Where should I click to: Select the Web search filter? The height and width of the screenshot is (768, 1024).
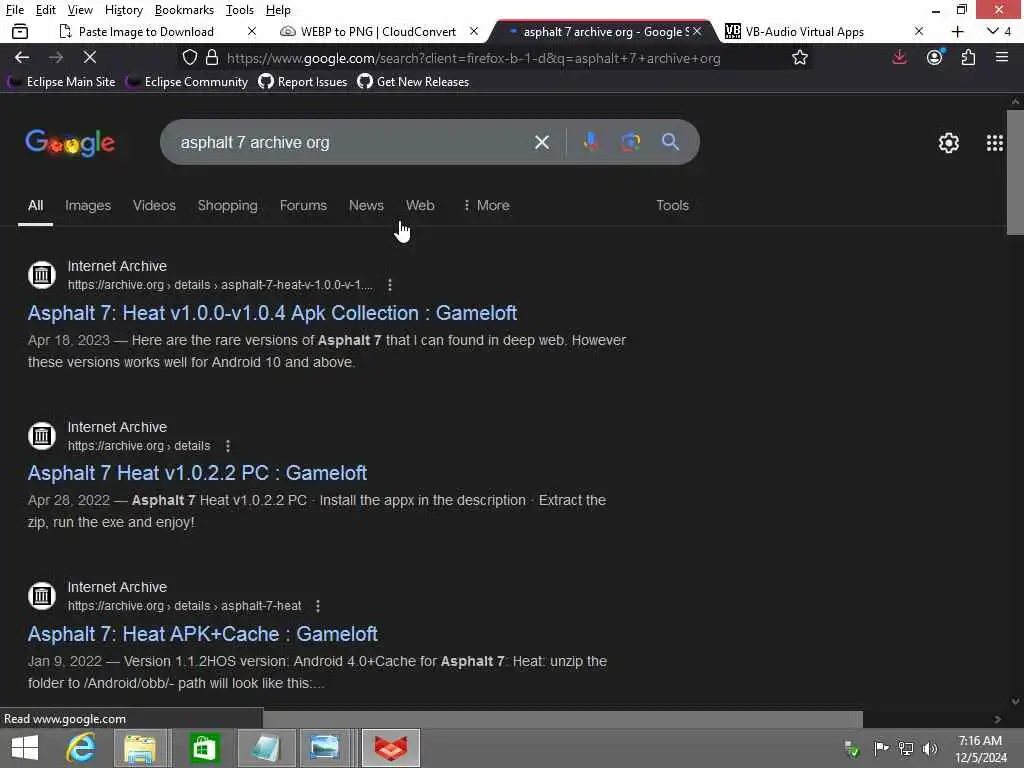[420, 205]
